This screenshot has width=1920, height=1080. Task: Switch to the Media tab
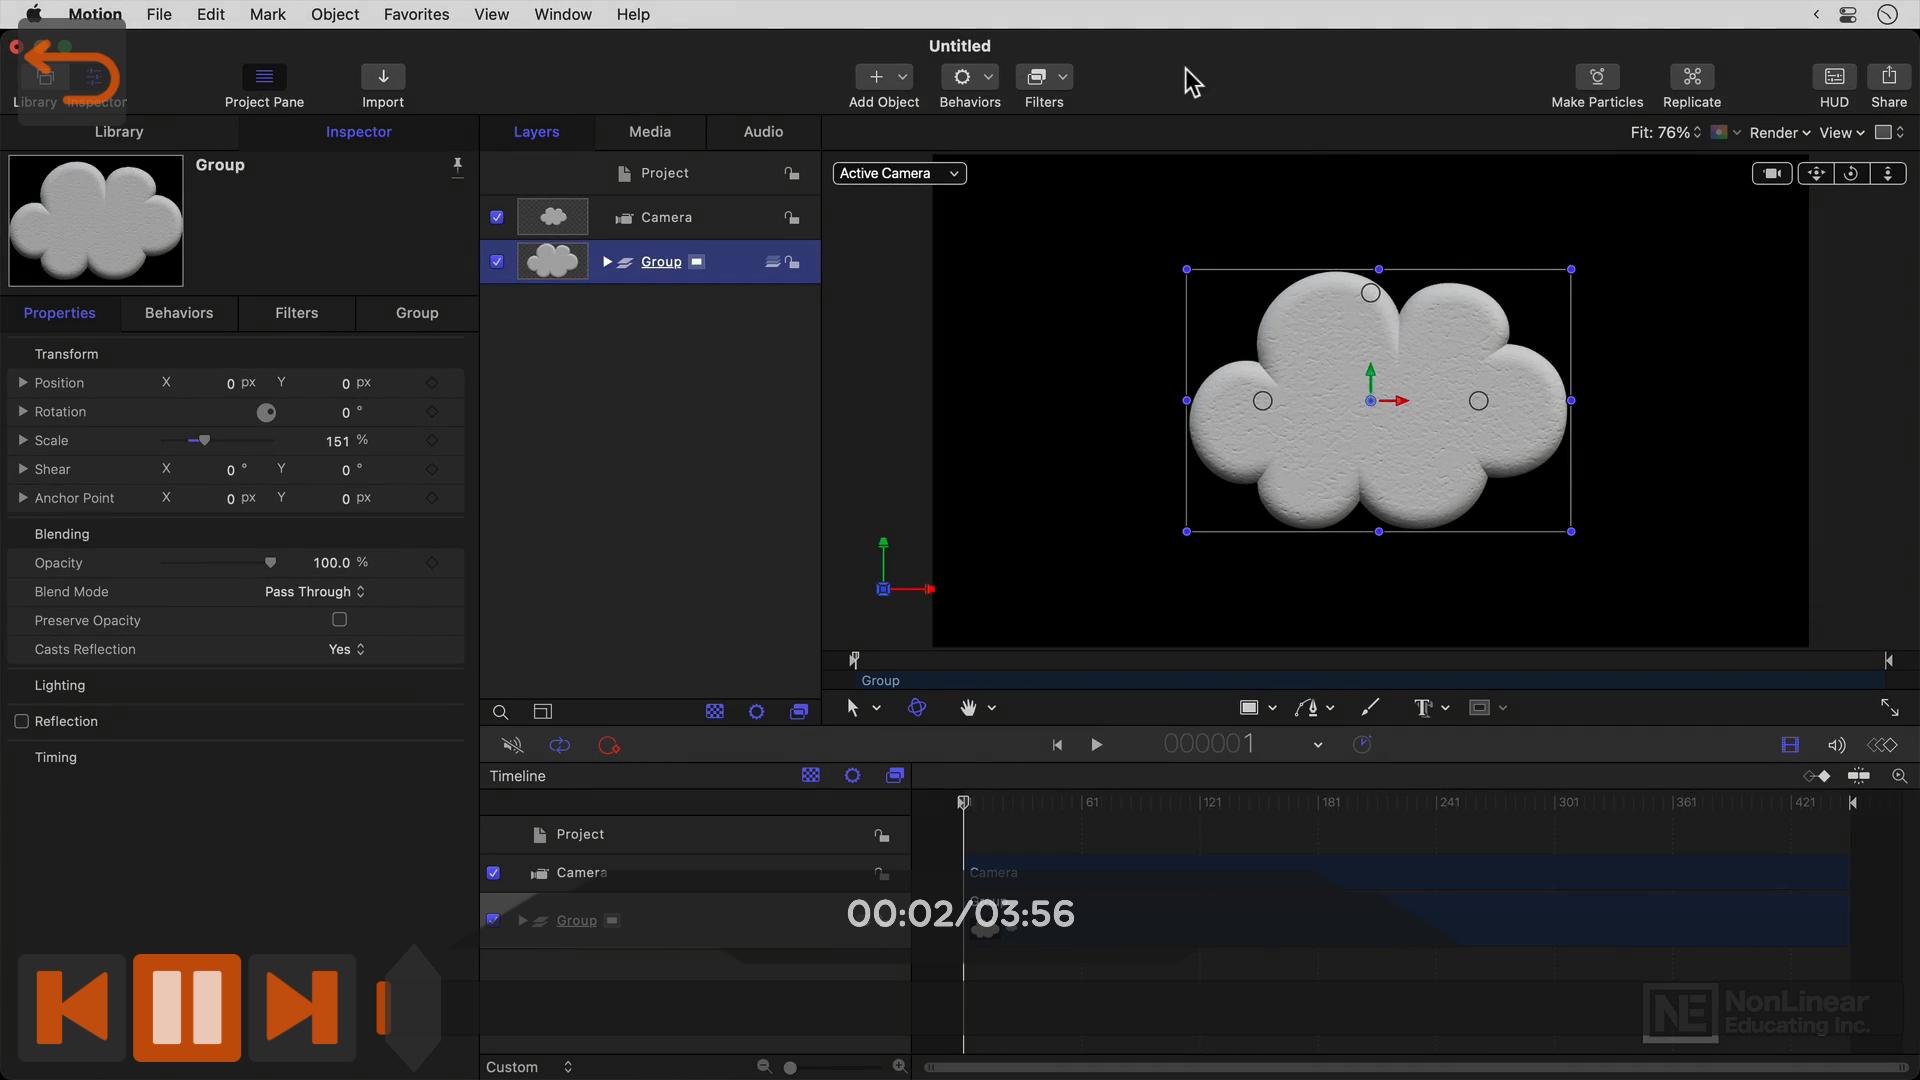point(650,132)
